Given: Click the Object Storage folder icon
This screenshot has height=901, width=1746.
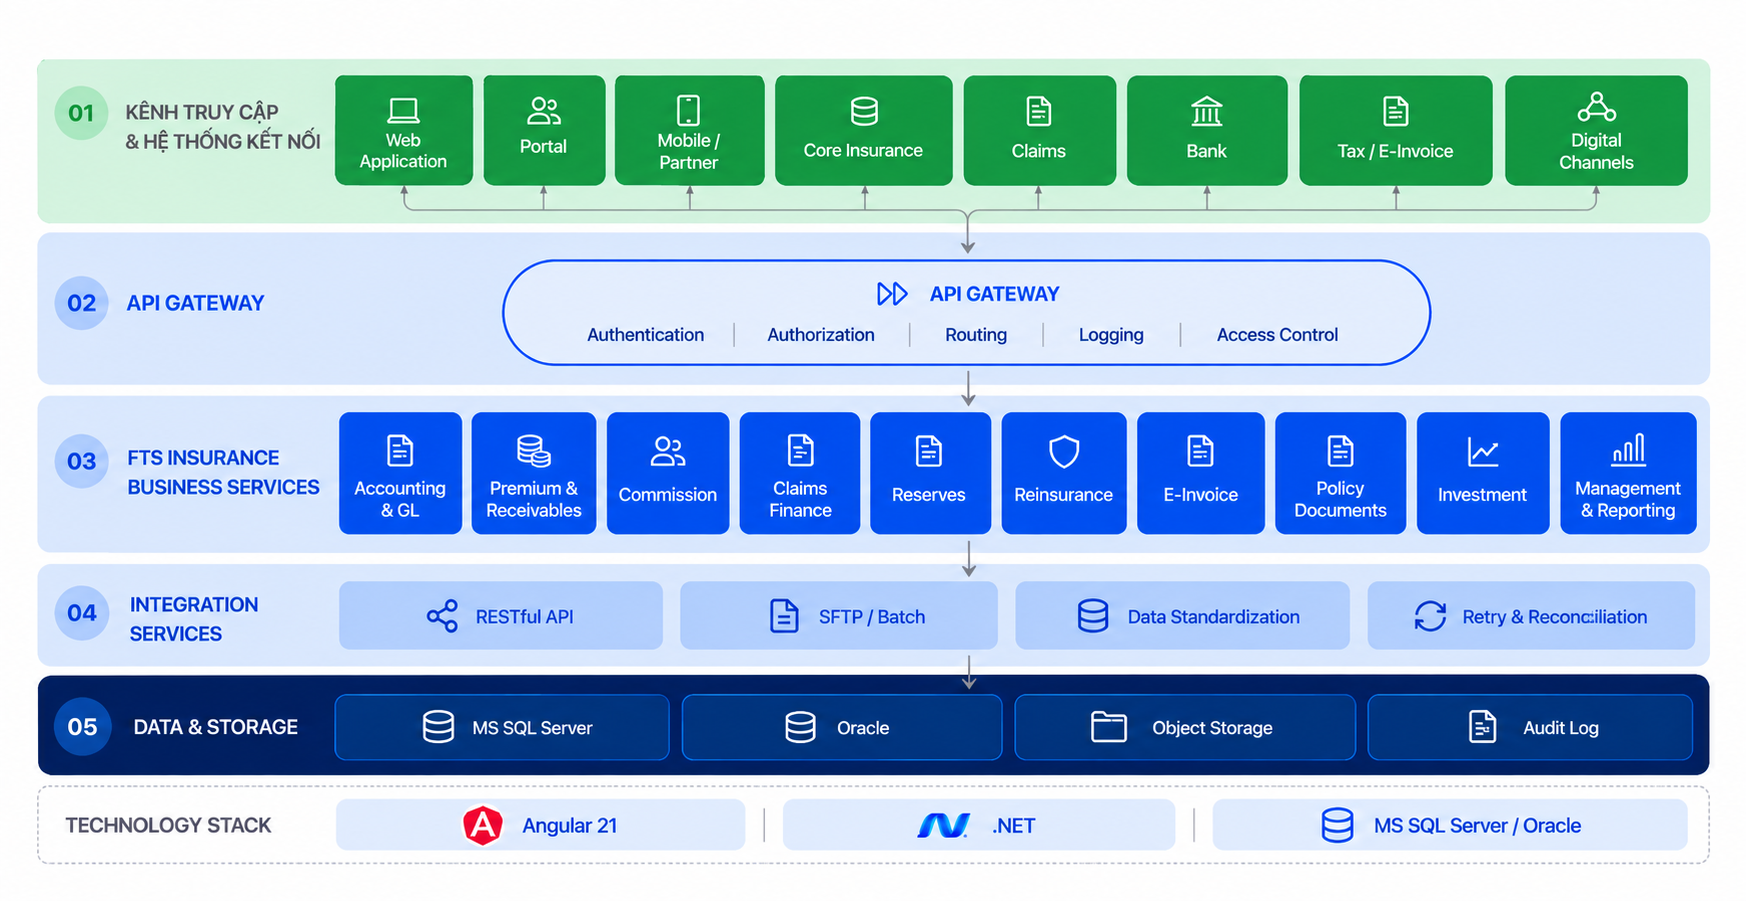Looking at the screenshot, I should point(1108,727).
